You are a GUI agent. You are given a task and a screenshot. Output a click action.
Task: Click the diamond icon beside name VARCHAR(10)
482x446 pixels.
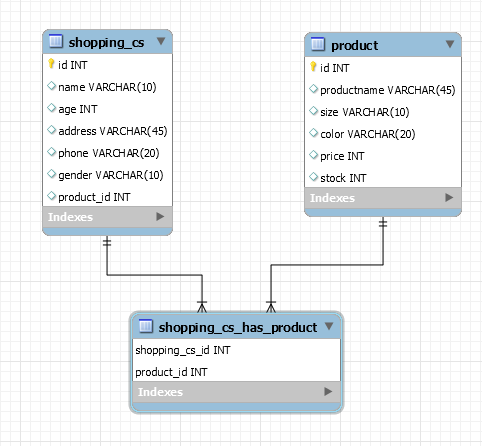[x=51, y=86]
